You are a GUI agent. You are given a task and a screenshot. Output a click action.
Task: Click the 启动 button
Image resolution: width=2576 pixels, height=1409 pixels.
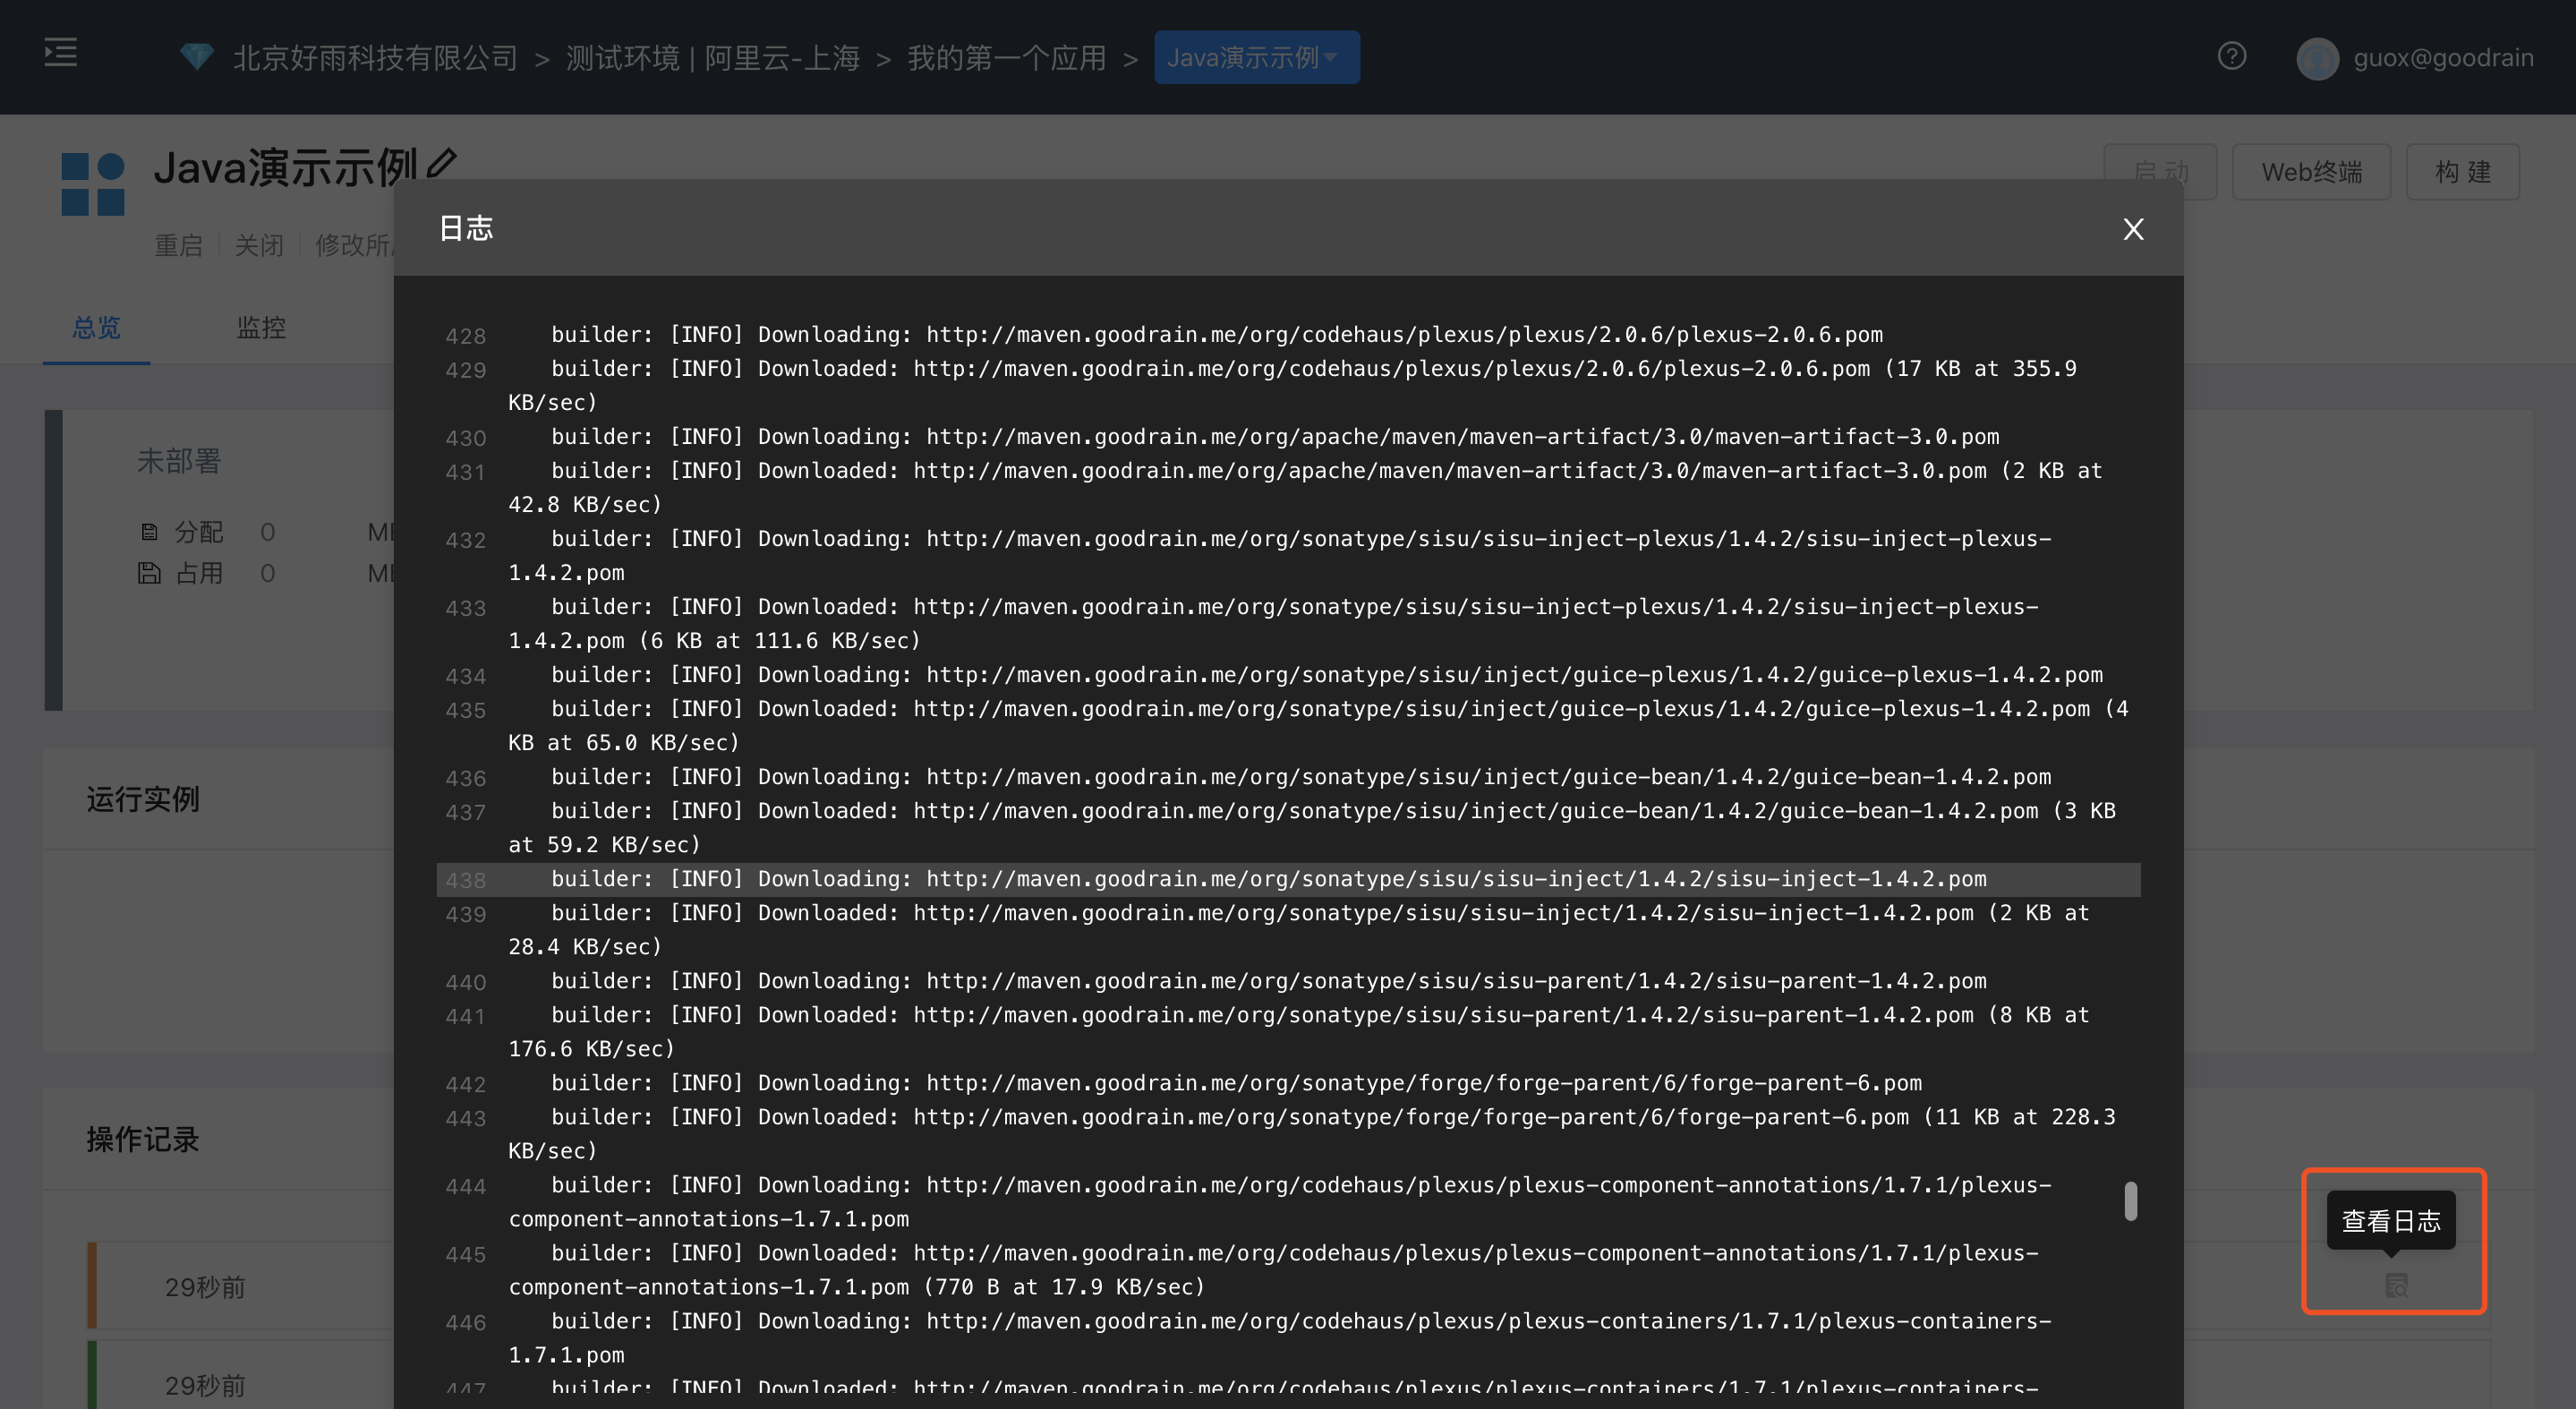point(2161,172)
